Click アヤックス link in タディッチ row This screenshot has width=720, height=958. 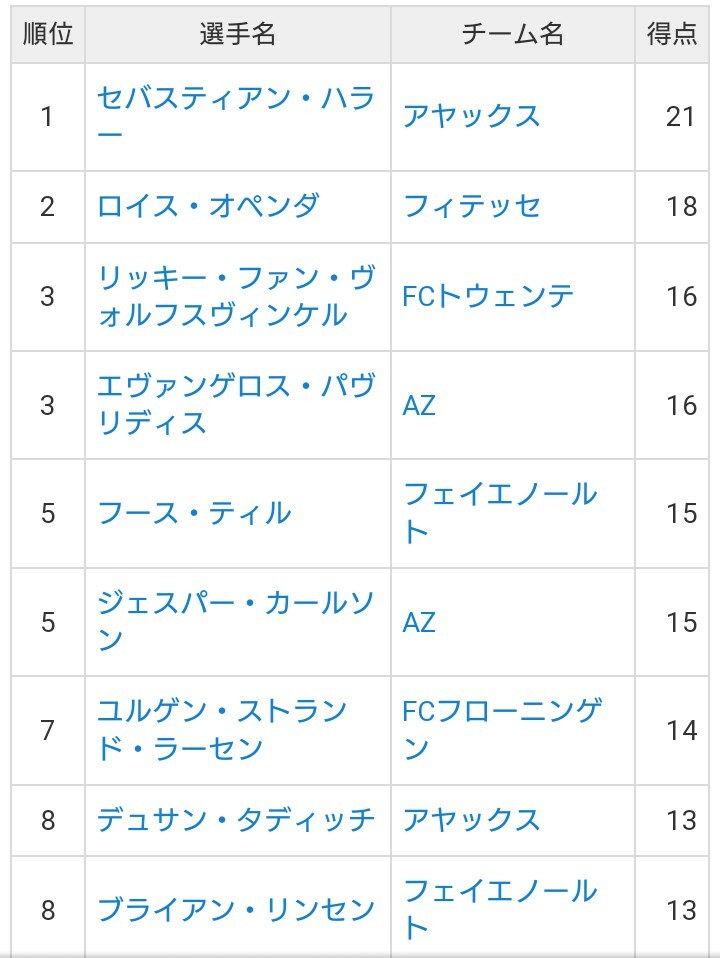point(471,820)
